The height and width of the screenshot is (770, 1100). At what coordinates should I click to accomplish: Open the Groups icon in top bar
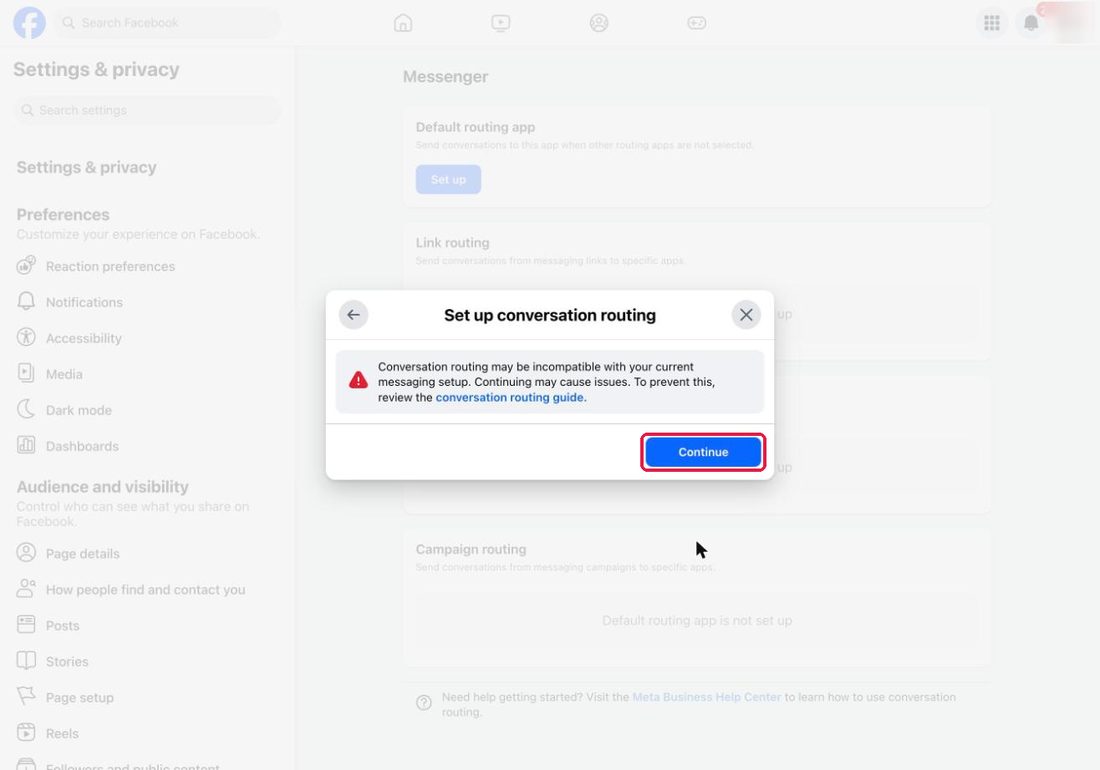coord(598,23)
